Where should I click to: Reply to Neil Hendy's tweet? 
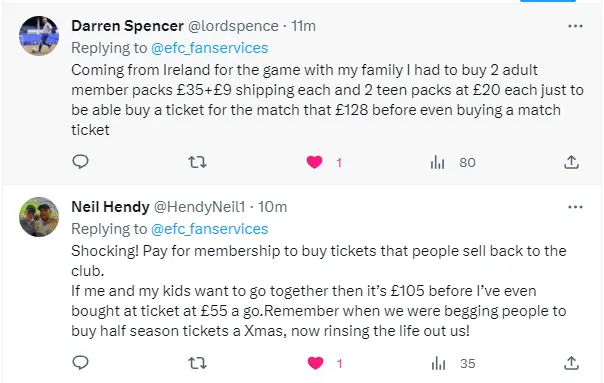[81, 363]
